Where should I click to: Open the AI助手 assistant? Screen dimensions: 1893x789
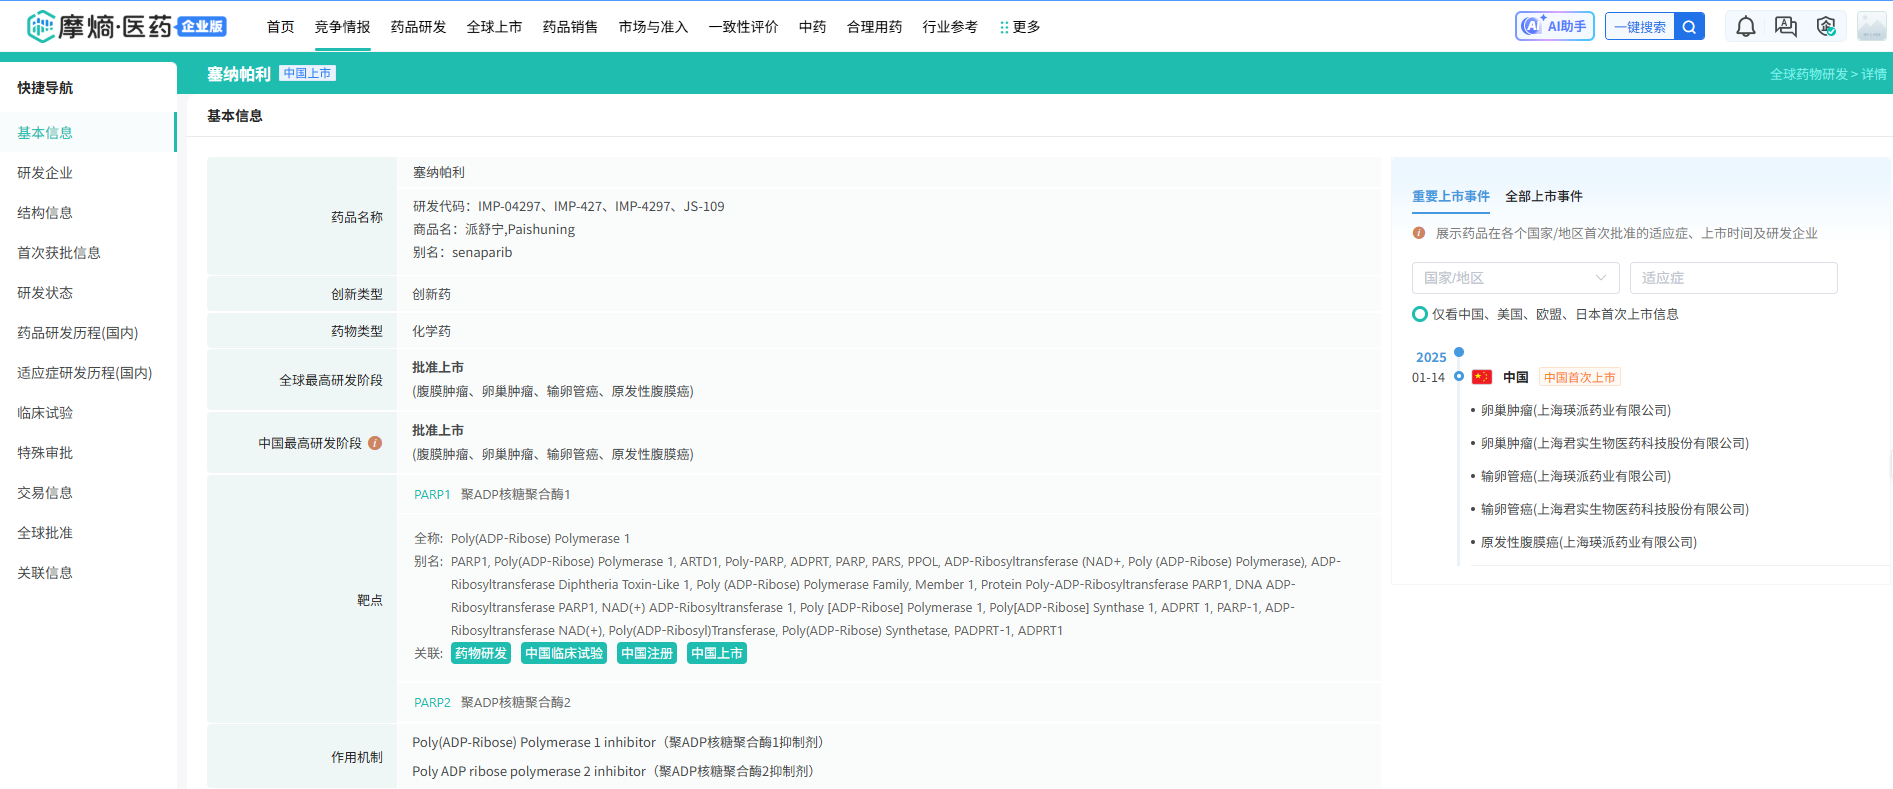pos(1555,26)
